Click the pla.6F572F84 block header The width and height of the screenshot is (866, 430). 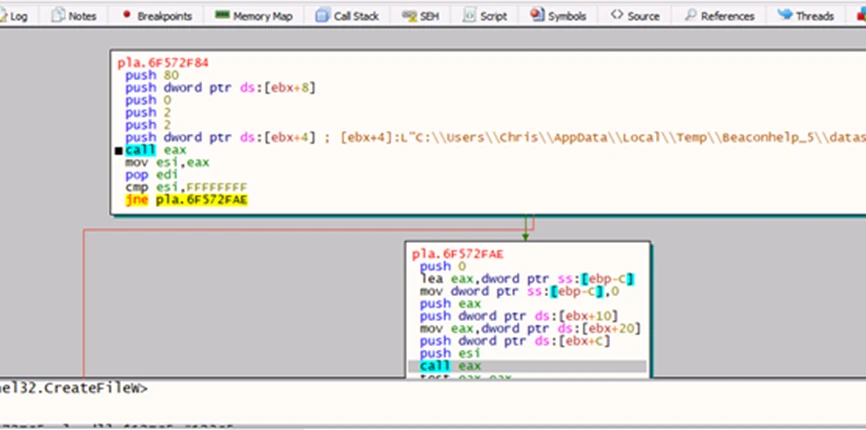tap(162, 62)
